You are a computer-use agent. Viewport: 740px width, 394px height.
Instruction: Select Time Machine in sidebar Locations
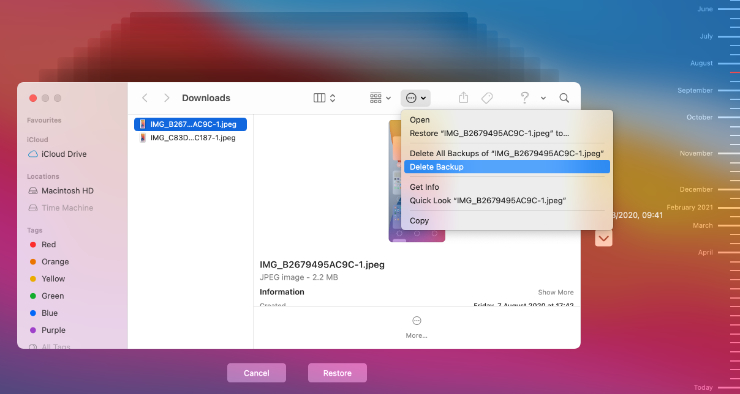[x=60, y=208]
